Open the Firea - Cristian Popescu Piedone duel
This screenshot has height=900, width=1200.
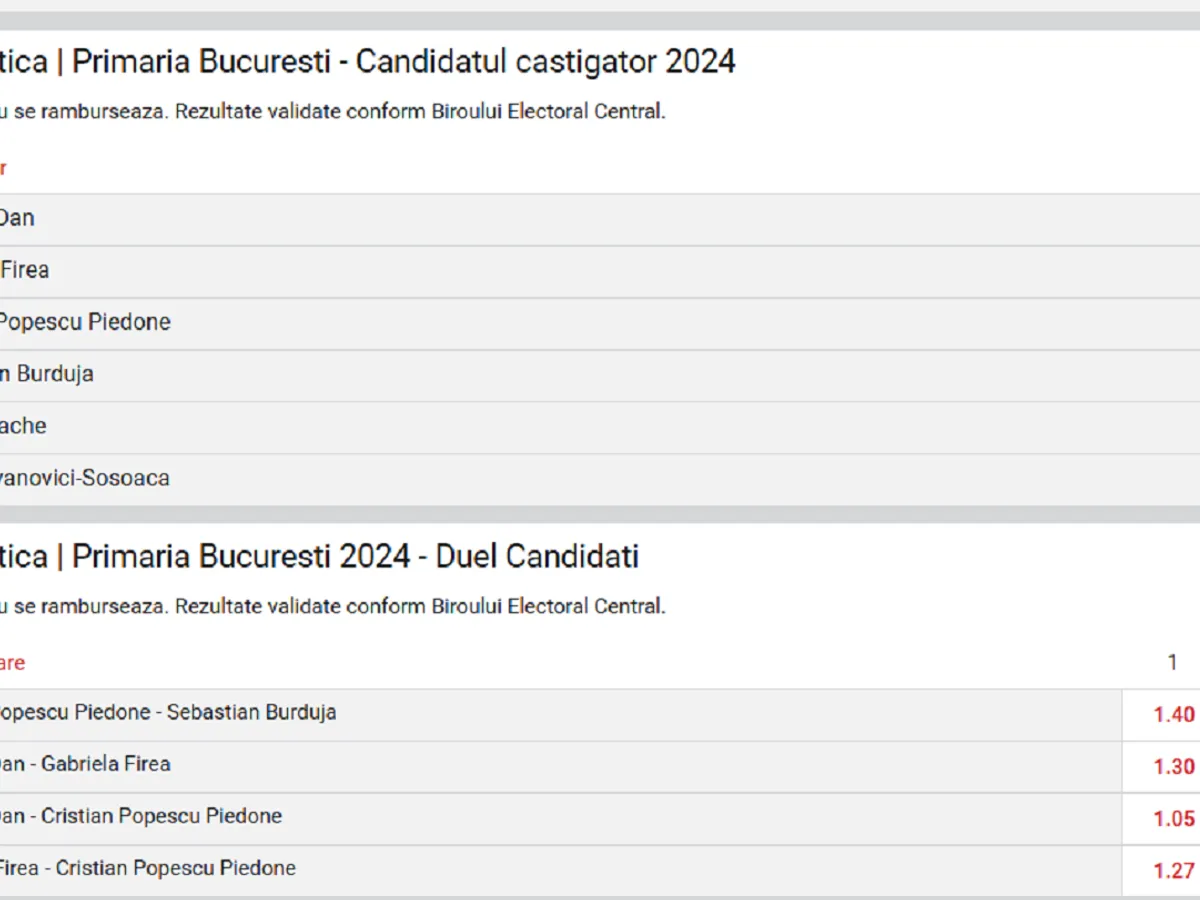click(148, 868)
